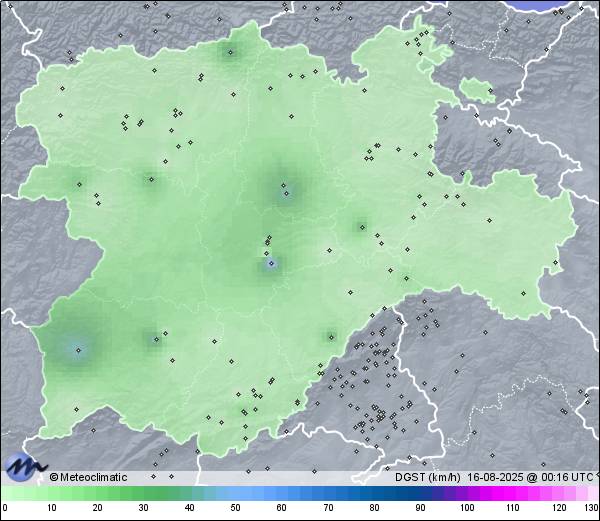Click the scale label 0

[5, 508]
